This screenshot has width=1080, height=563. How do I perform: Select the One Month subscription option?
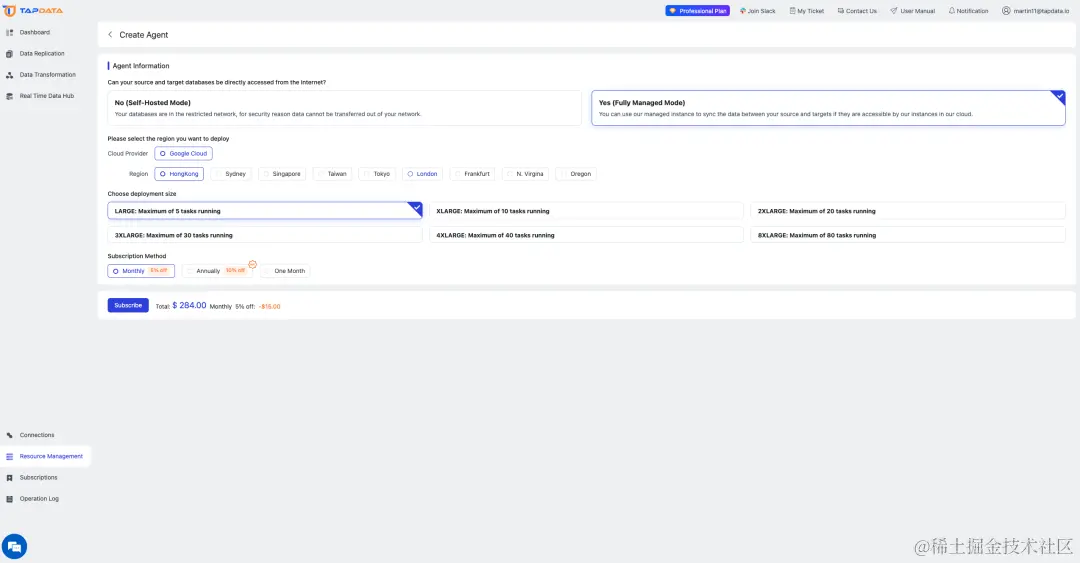tap(289, 271)
